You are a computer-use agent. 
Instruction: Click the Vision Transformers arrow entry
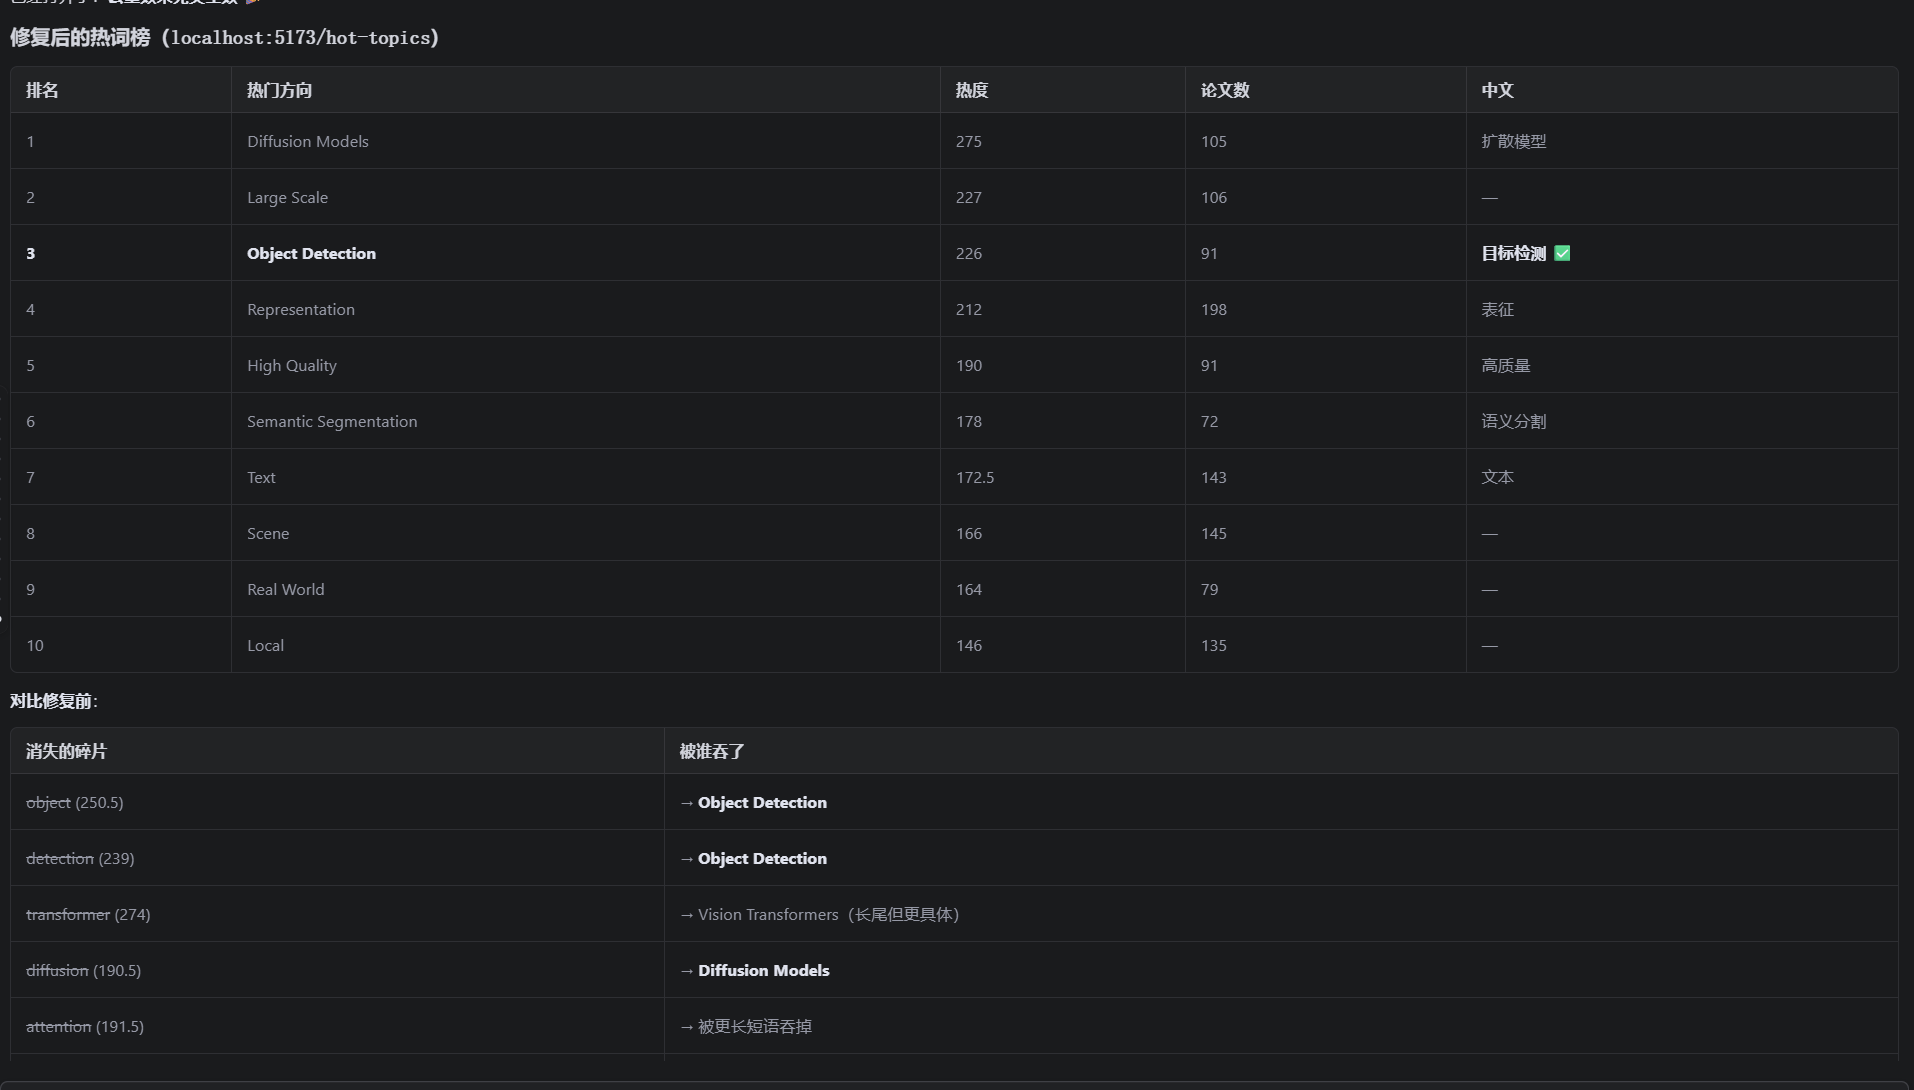819,915
